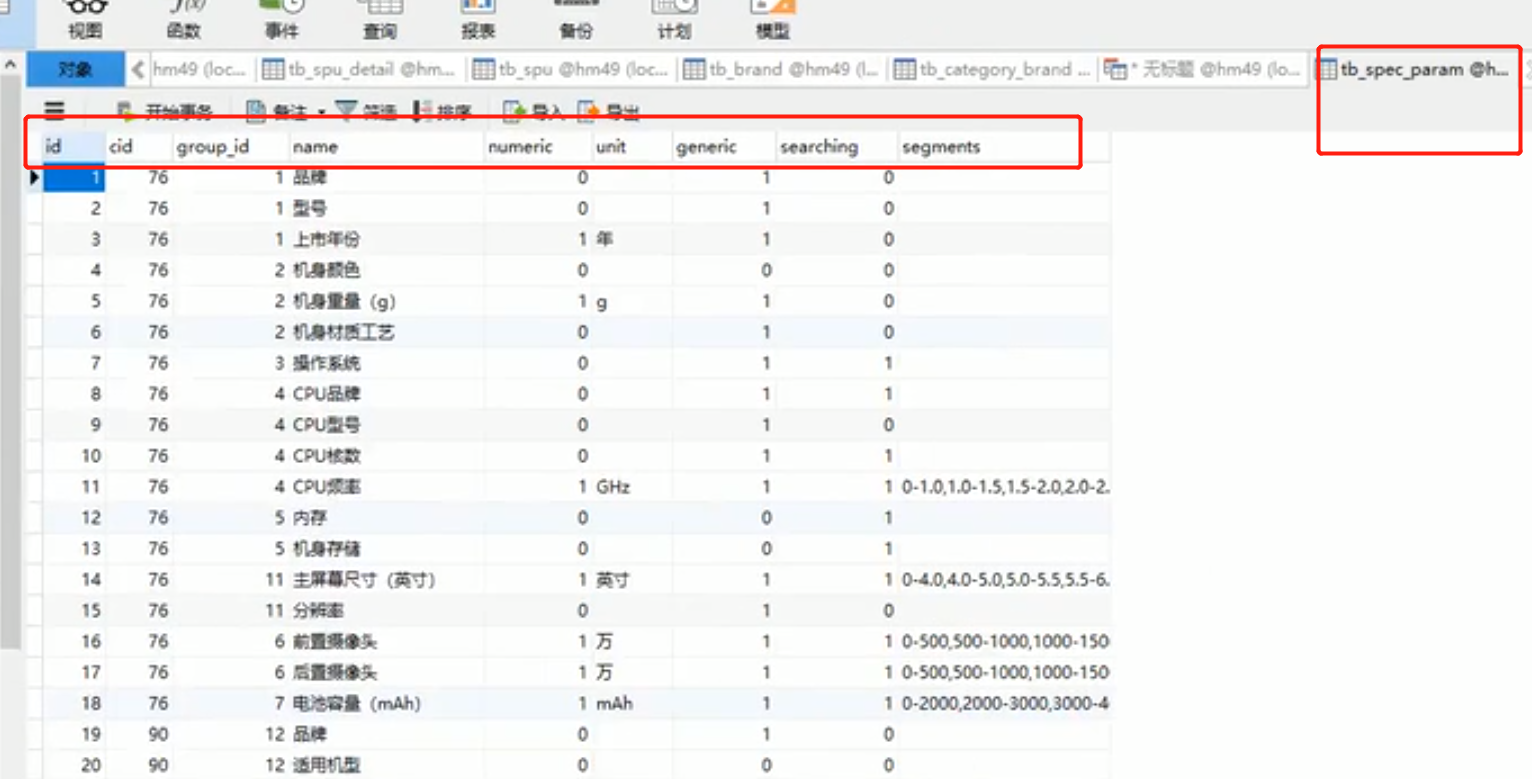The width and height of the screenshot is (1532, 779).
Task: Click the current-row arrow indicator on row 1
Action: click(35, 178)
